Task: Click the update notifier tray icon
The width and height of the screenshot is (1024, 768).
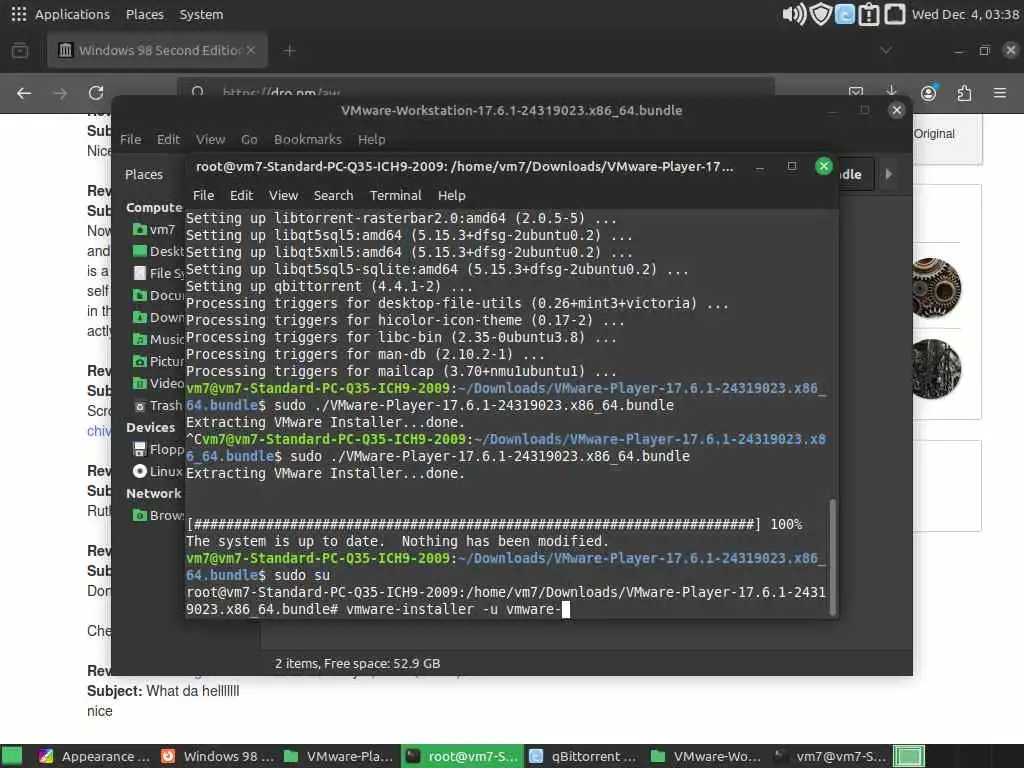Action: 869,14
